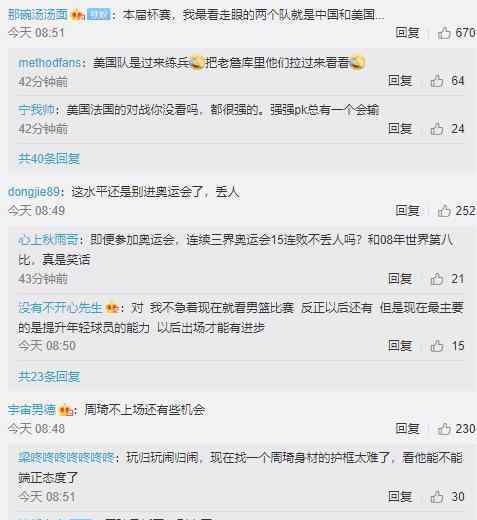
Task: Click thumbs-up icon next to 24
Action: pos(437,129)
